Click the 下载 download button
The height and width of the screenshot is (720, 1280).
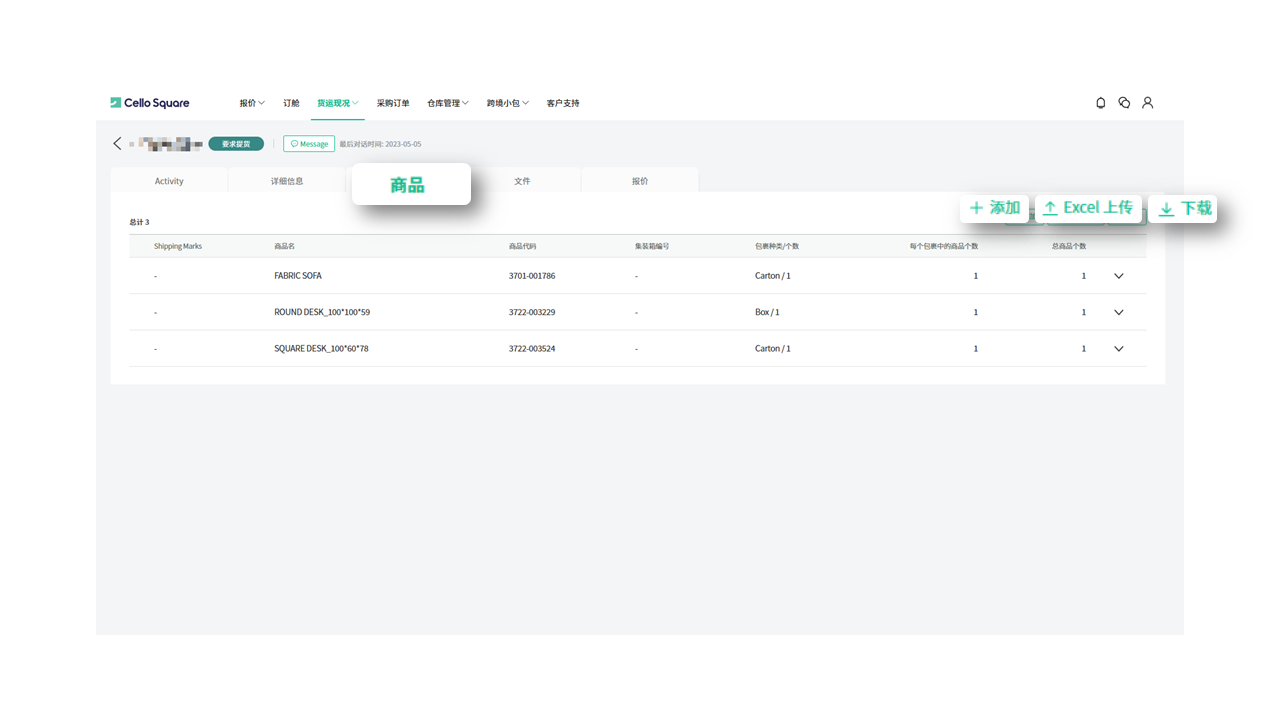point(1184,209)
